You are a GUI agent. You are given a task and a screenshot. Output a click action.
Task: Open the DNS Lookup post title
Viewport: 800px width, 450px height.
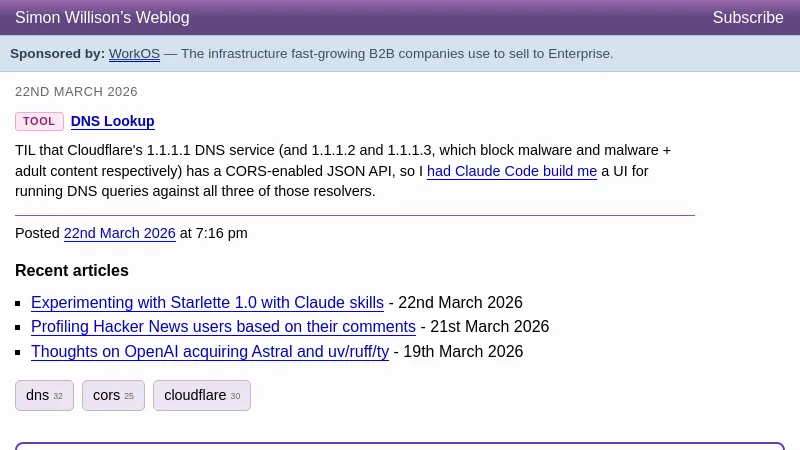(x=112, y=122)
